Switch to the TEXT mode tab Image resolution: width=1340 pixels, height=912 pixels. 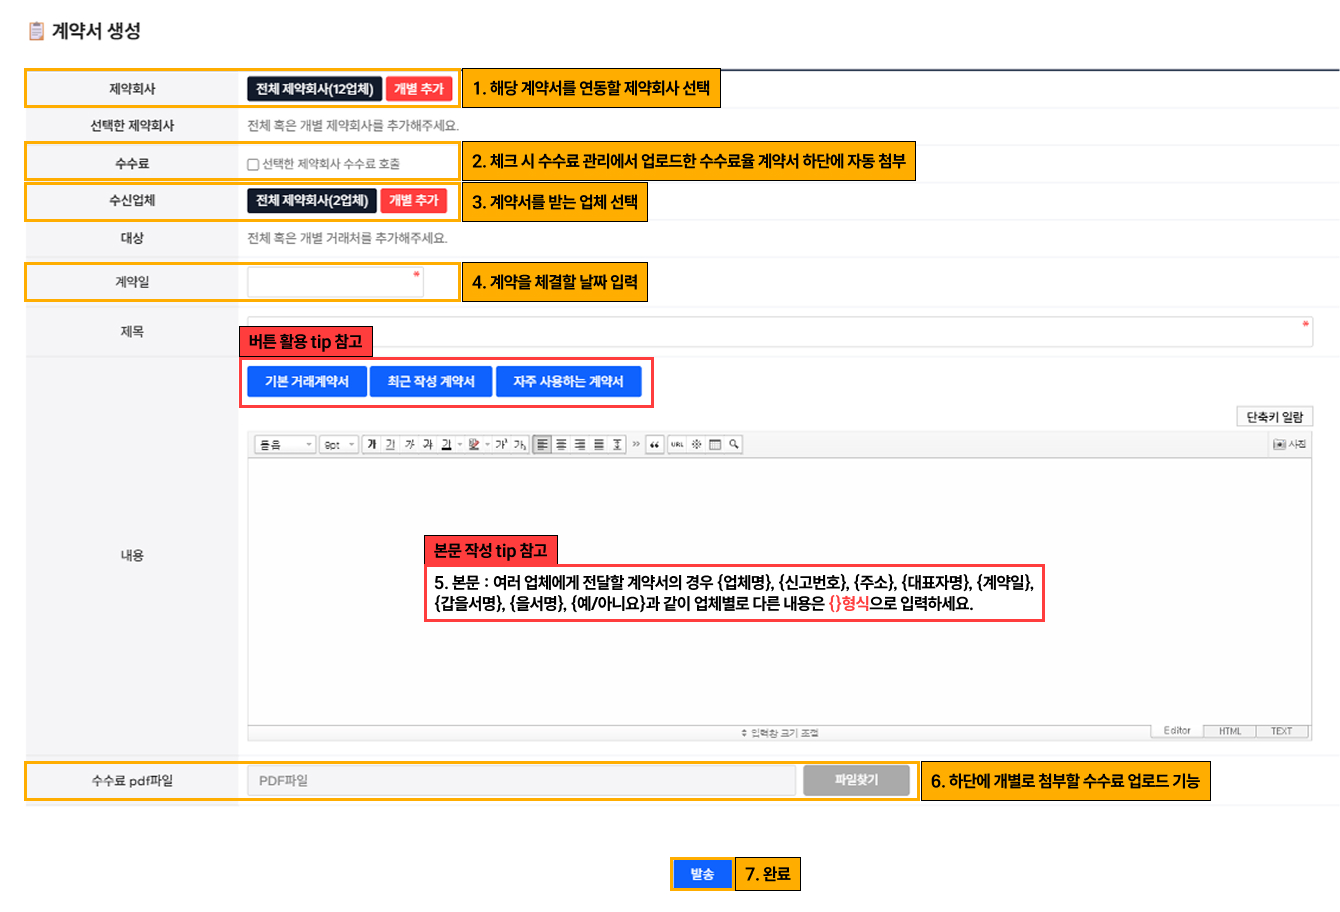[x=1282, y=731]
